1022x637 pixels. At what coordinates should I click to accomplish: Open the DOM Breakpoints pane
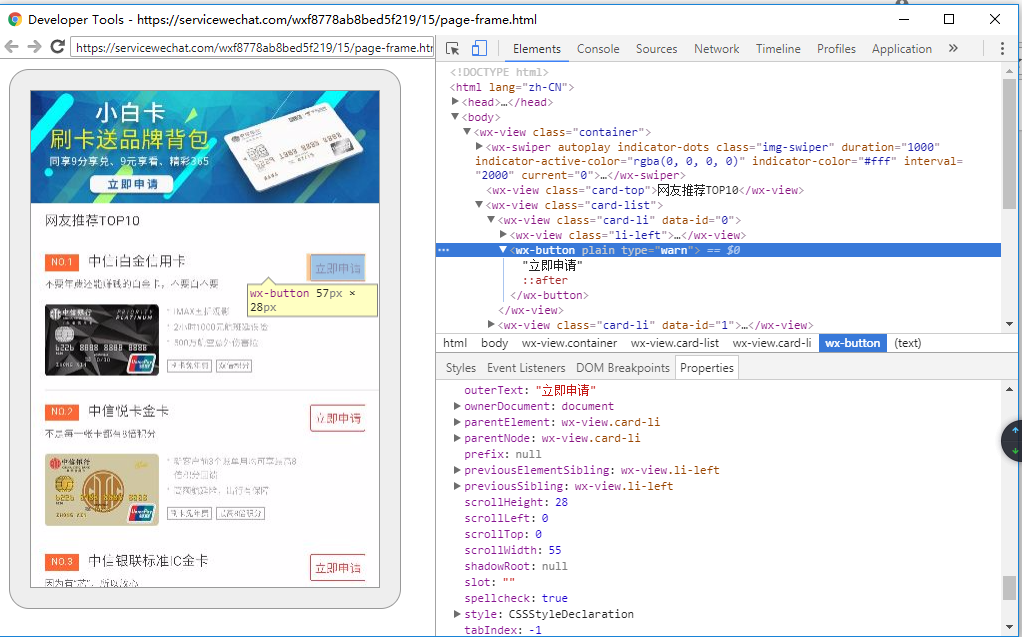(x=622, y=368)
